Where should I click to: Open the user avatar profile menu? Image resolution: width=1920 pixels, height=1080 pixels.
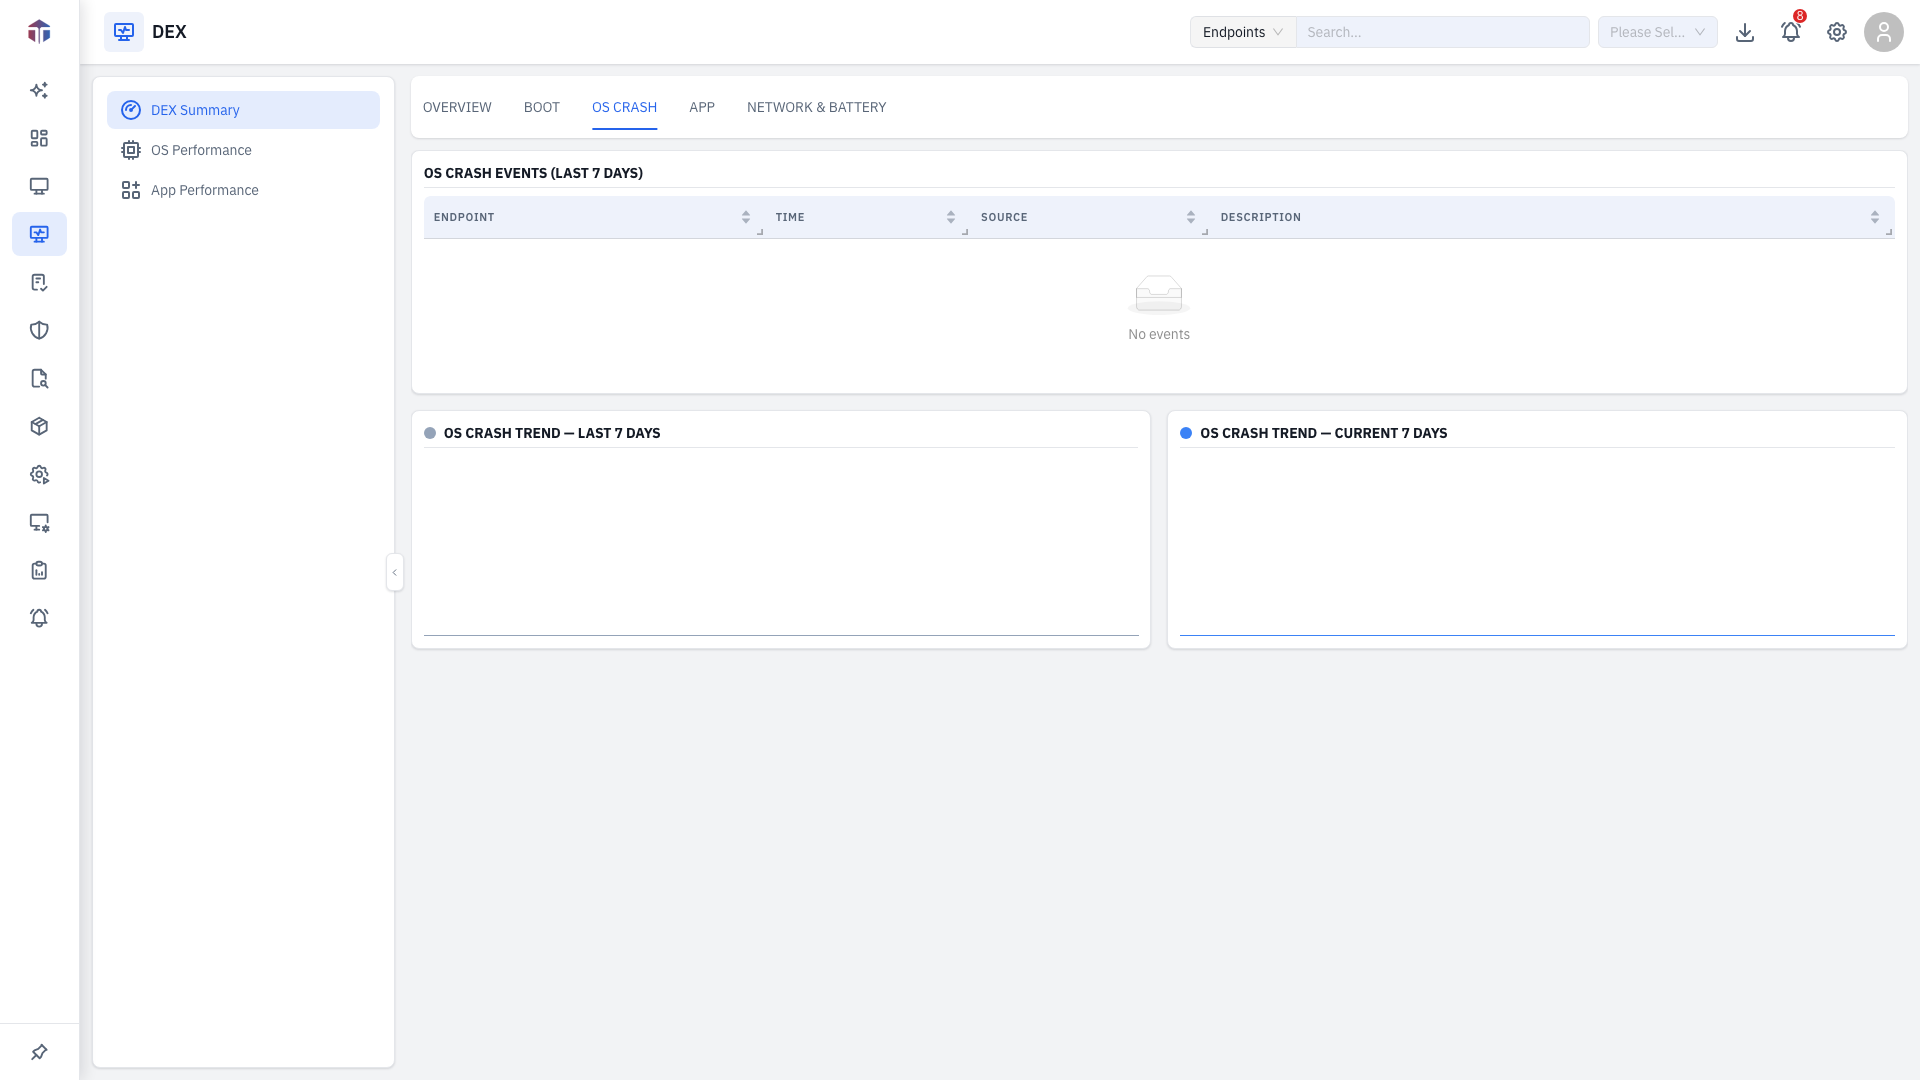tap(1884, 32)
